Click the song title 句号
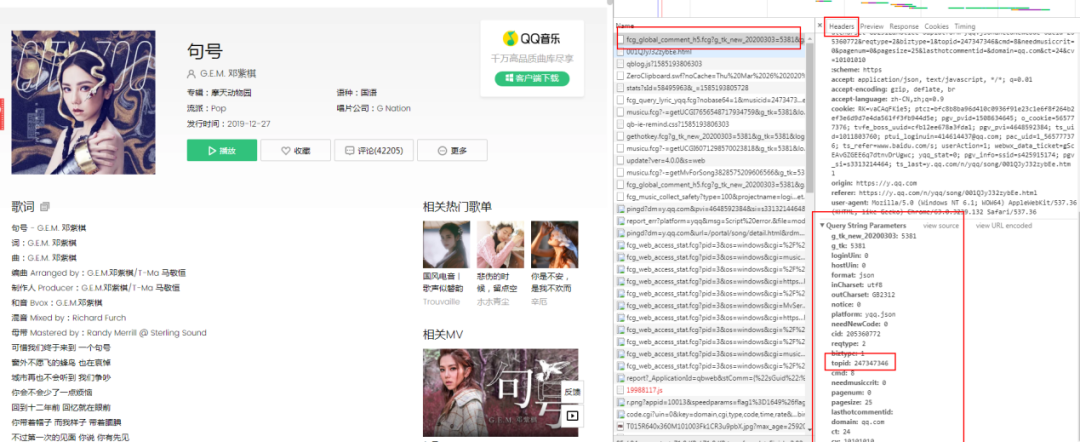The image size is (1080, 442). pos(205,50)
